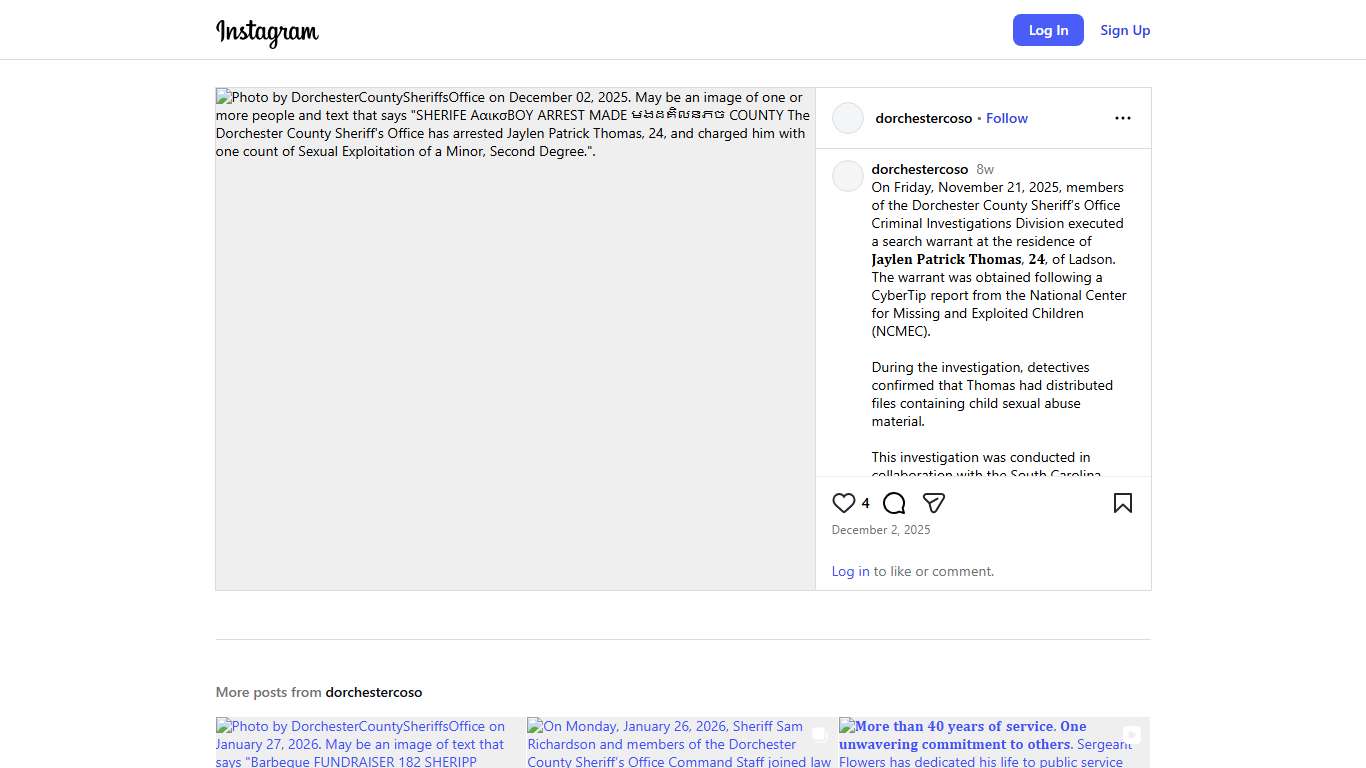
Task: Open the Sign Up link
Action: click(1125, 30)
